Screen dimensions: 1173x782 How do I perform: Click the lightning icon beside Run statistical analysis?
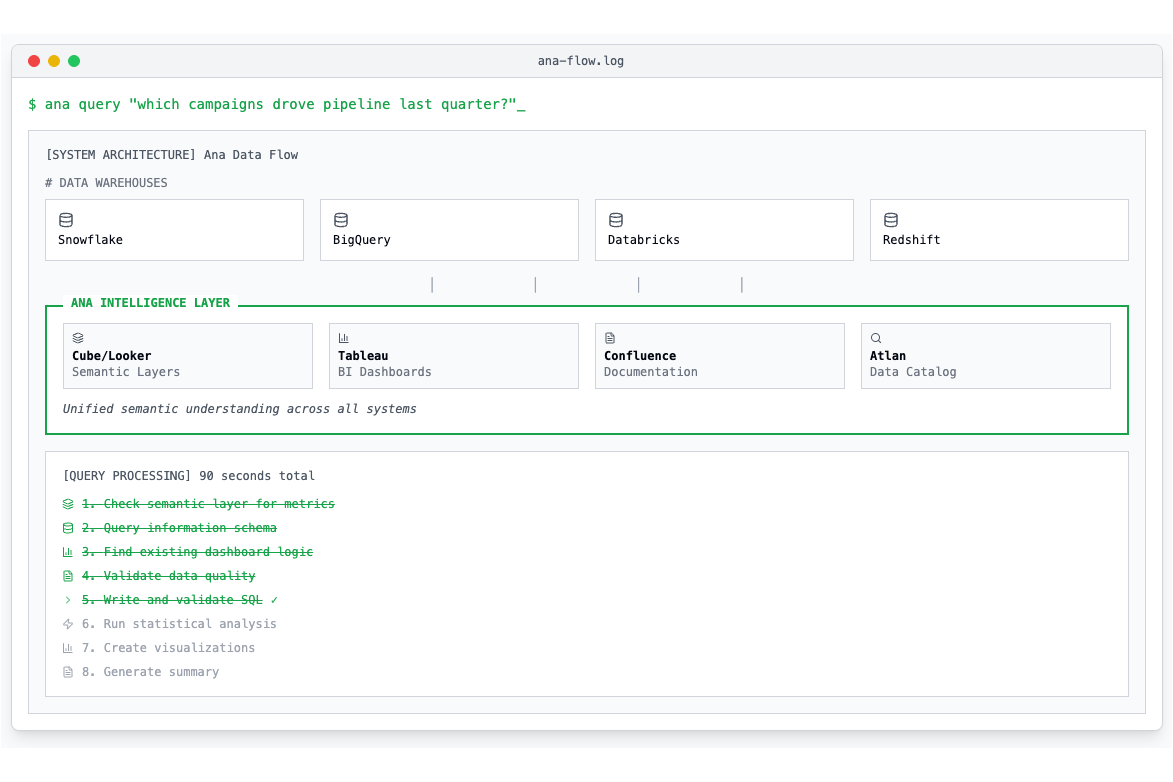66,623
